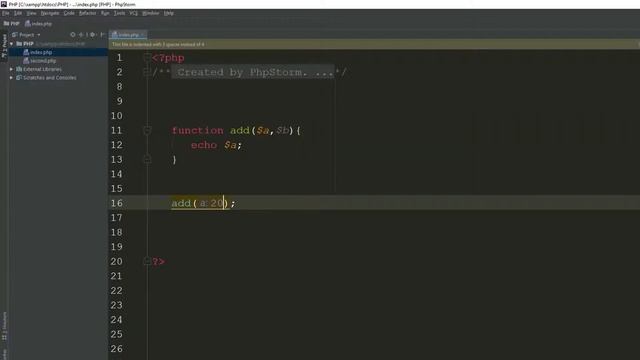640x360 pixels.
Task: Click the index.php file icon in tree
Action: [26, 52]
